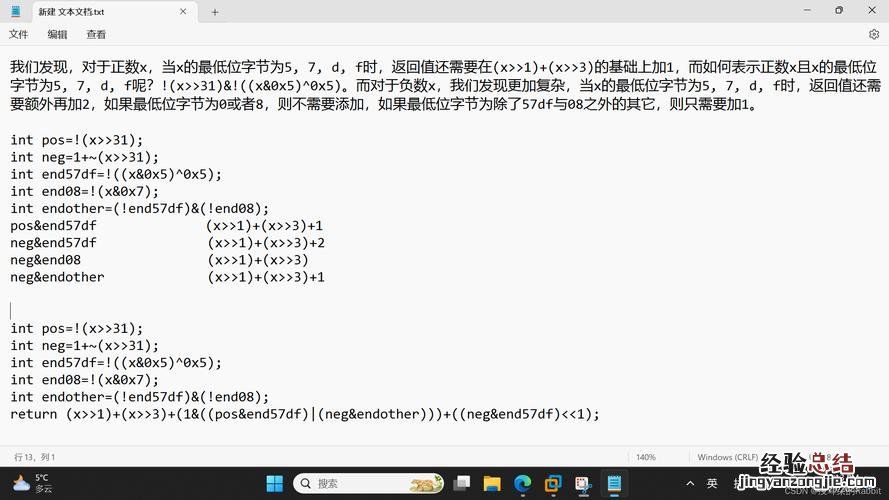Open the 查看 menu
The image size is (889, 500).
[x=96, y=34]
